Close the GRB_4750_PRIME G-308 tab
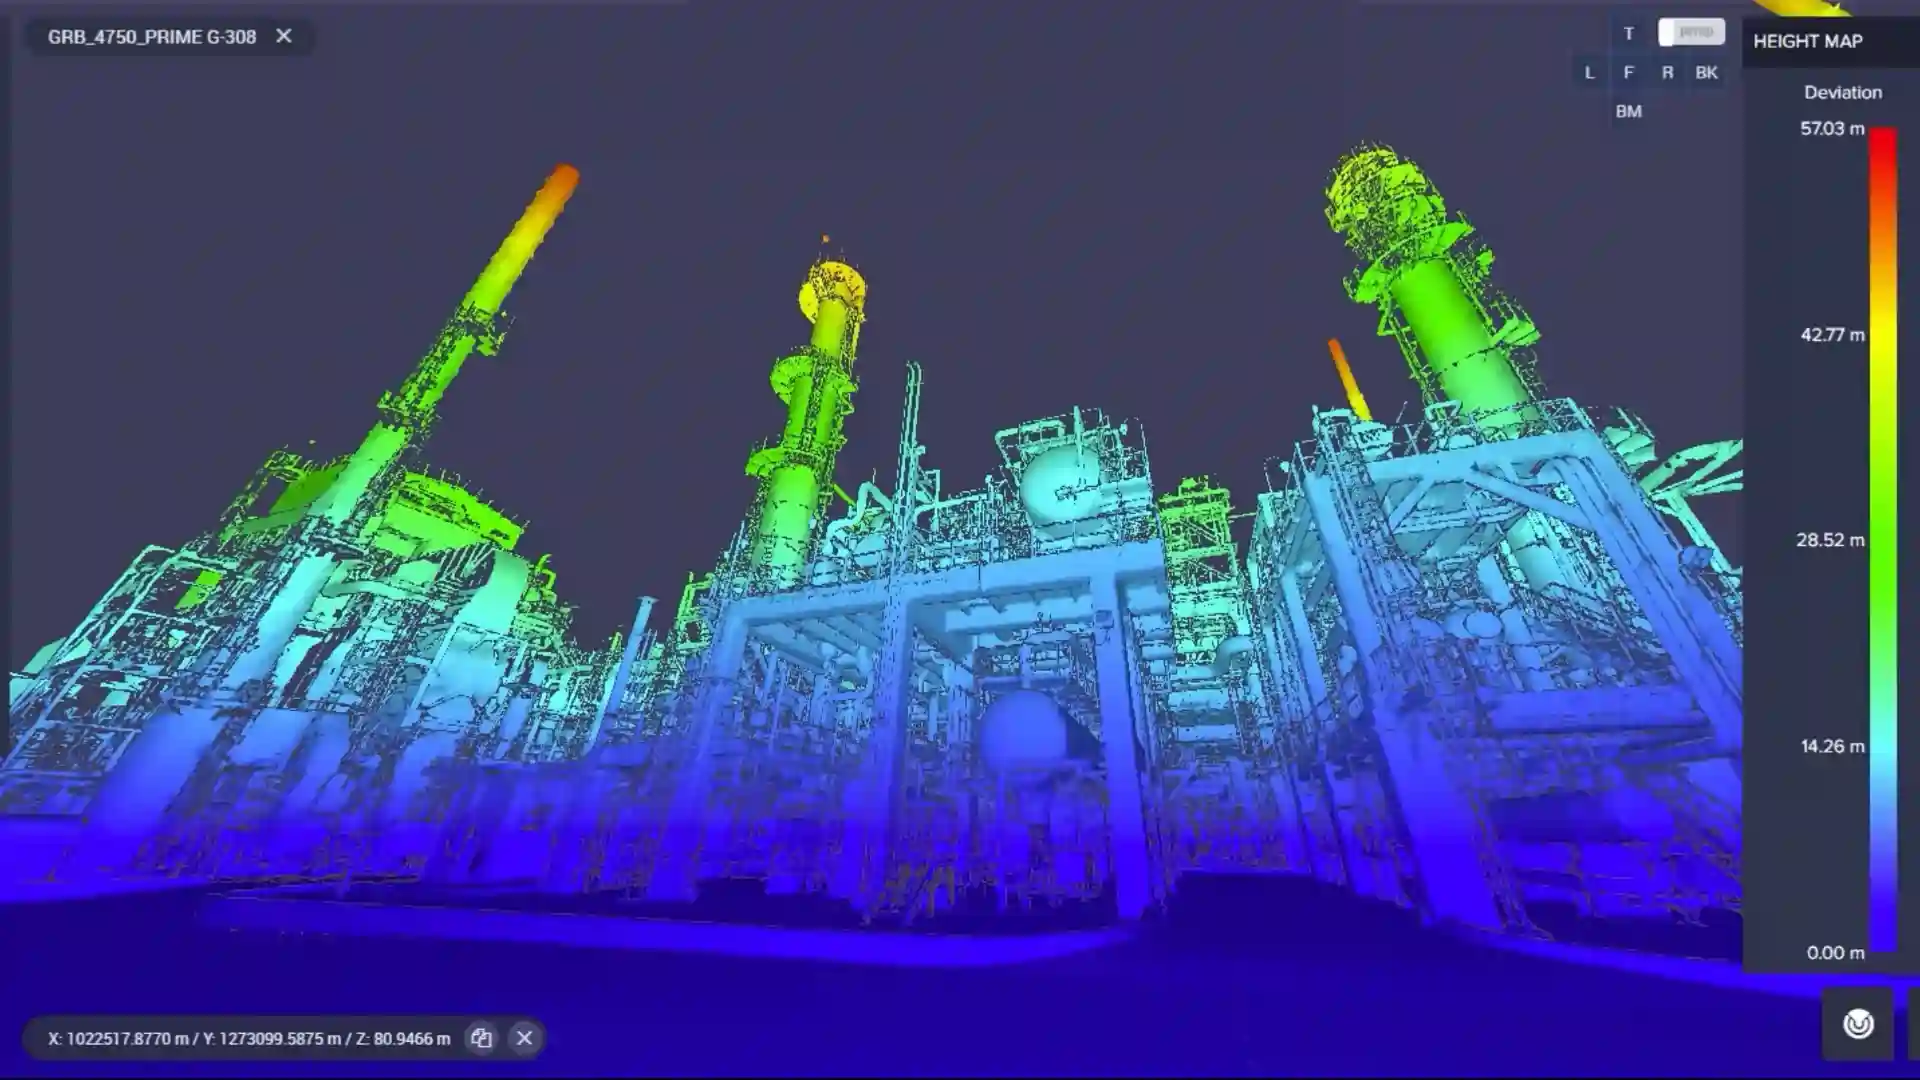1920x1080 pixels. tap(284, 36)
